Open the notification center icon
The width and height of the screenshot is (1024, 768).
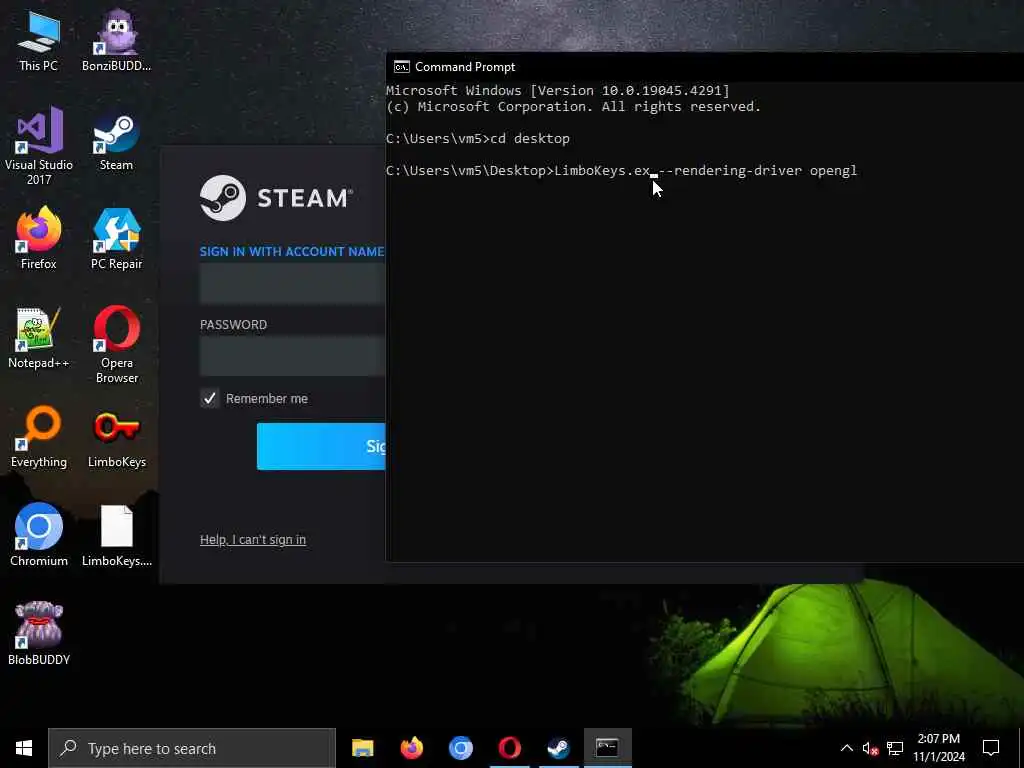pos(991,748)
